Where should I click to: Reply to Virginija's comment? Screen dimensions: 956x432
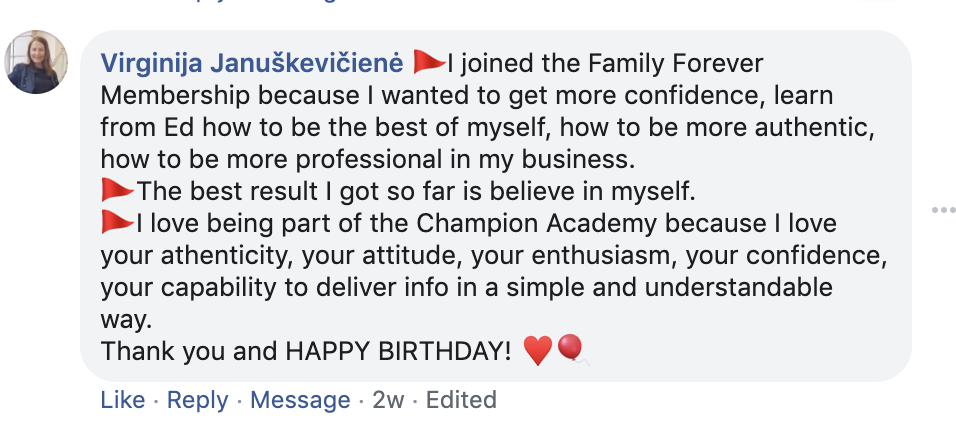pos(197,400)
